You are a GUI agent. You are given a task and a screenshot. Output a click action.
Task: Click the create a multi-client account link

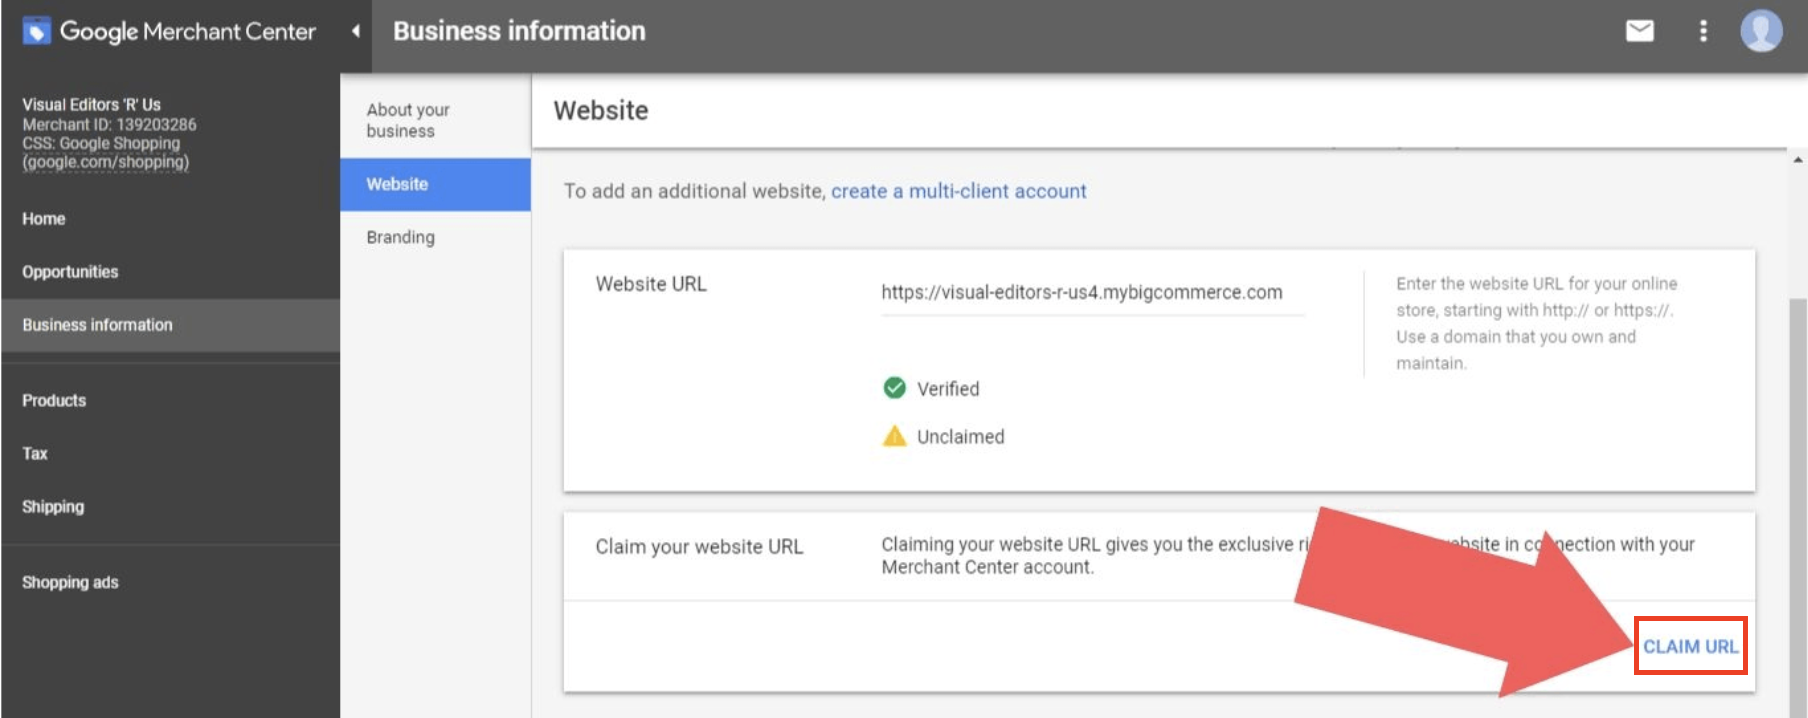pyautogui.click(x=958, y=191)
